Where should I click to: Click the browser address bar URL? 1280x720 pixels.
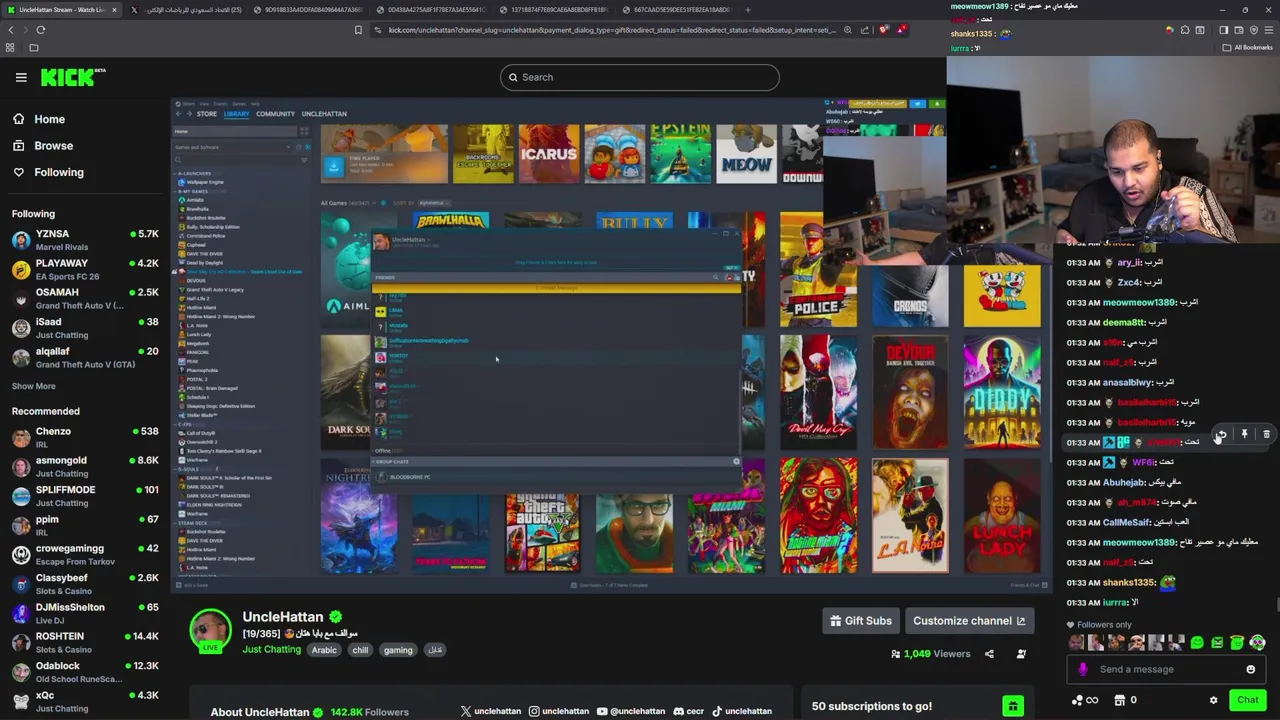[610, 30]
